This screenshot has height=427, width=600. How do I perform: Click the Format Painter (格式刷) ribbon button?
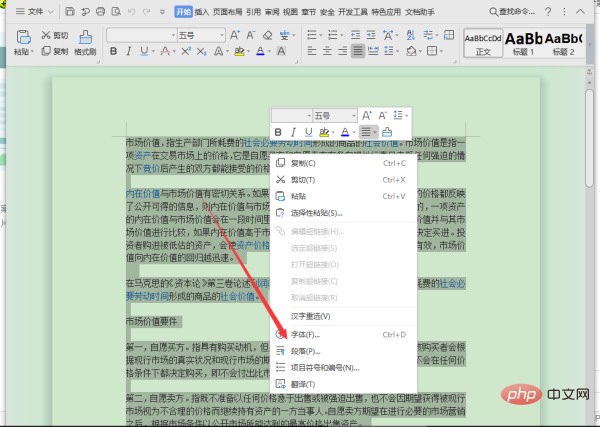(85, 44)
